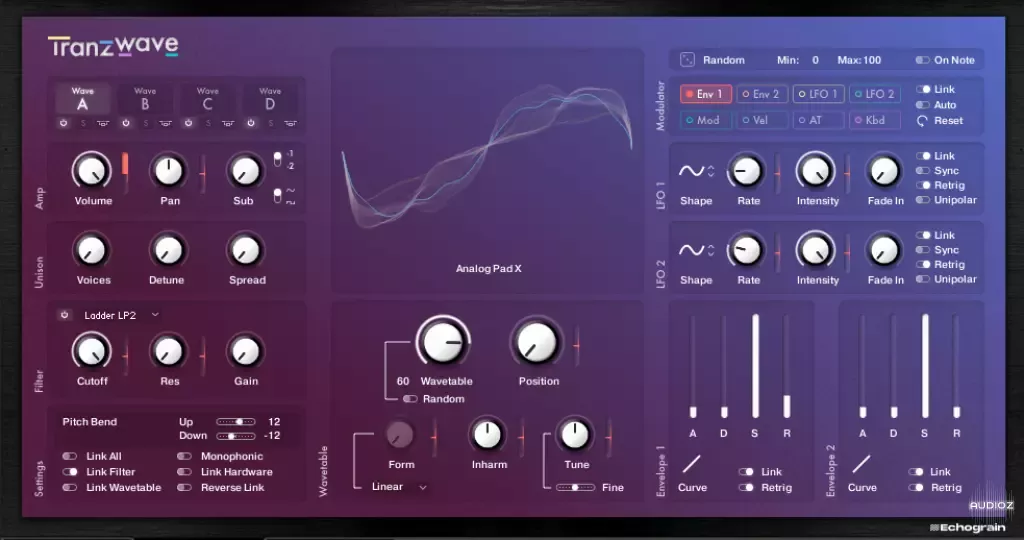Click the LFO 1 sine shape icon

coord(691,171)
